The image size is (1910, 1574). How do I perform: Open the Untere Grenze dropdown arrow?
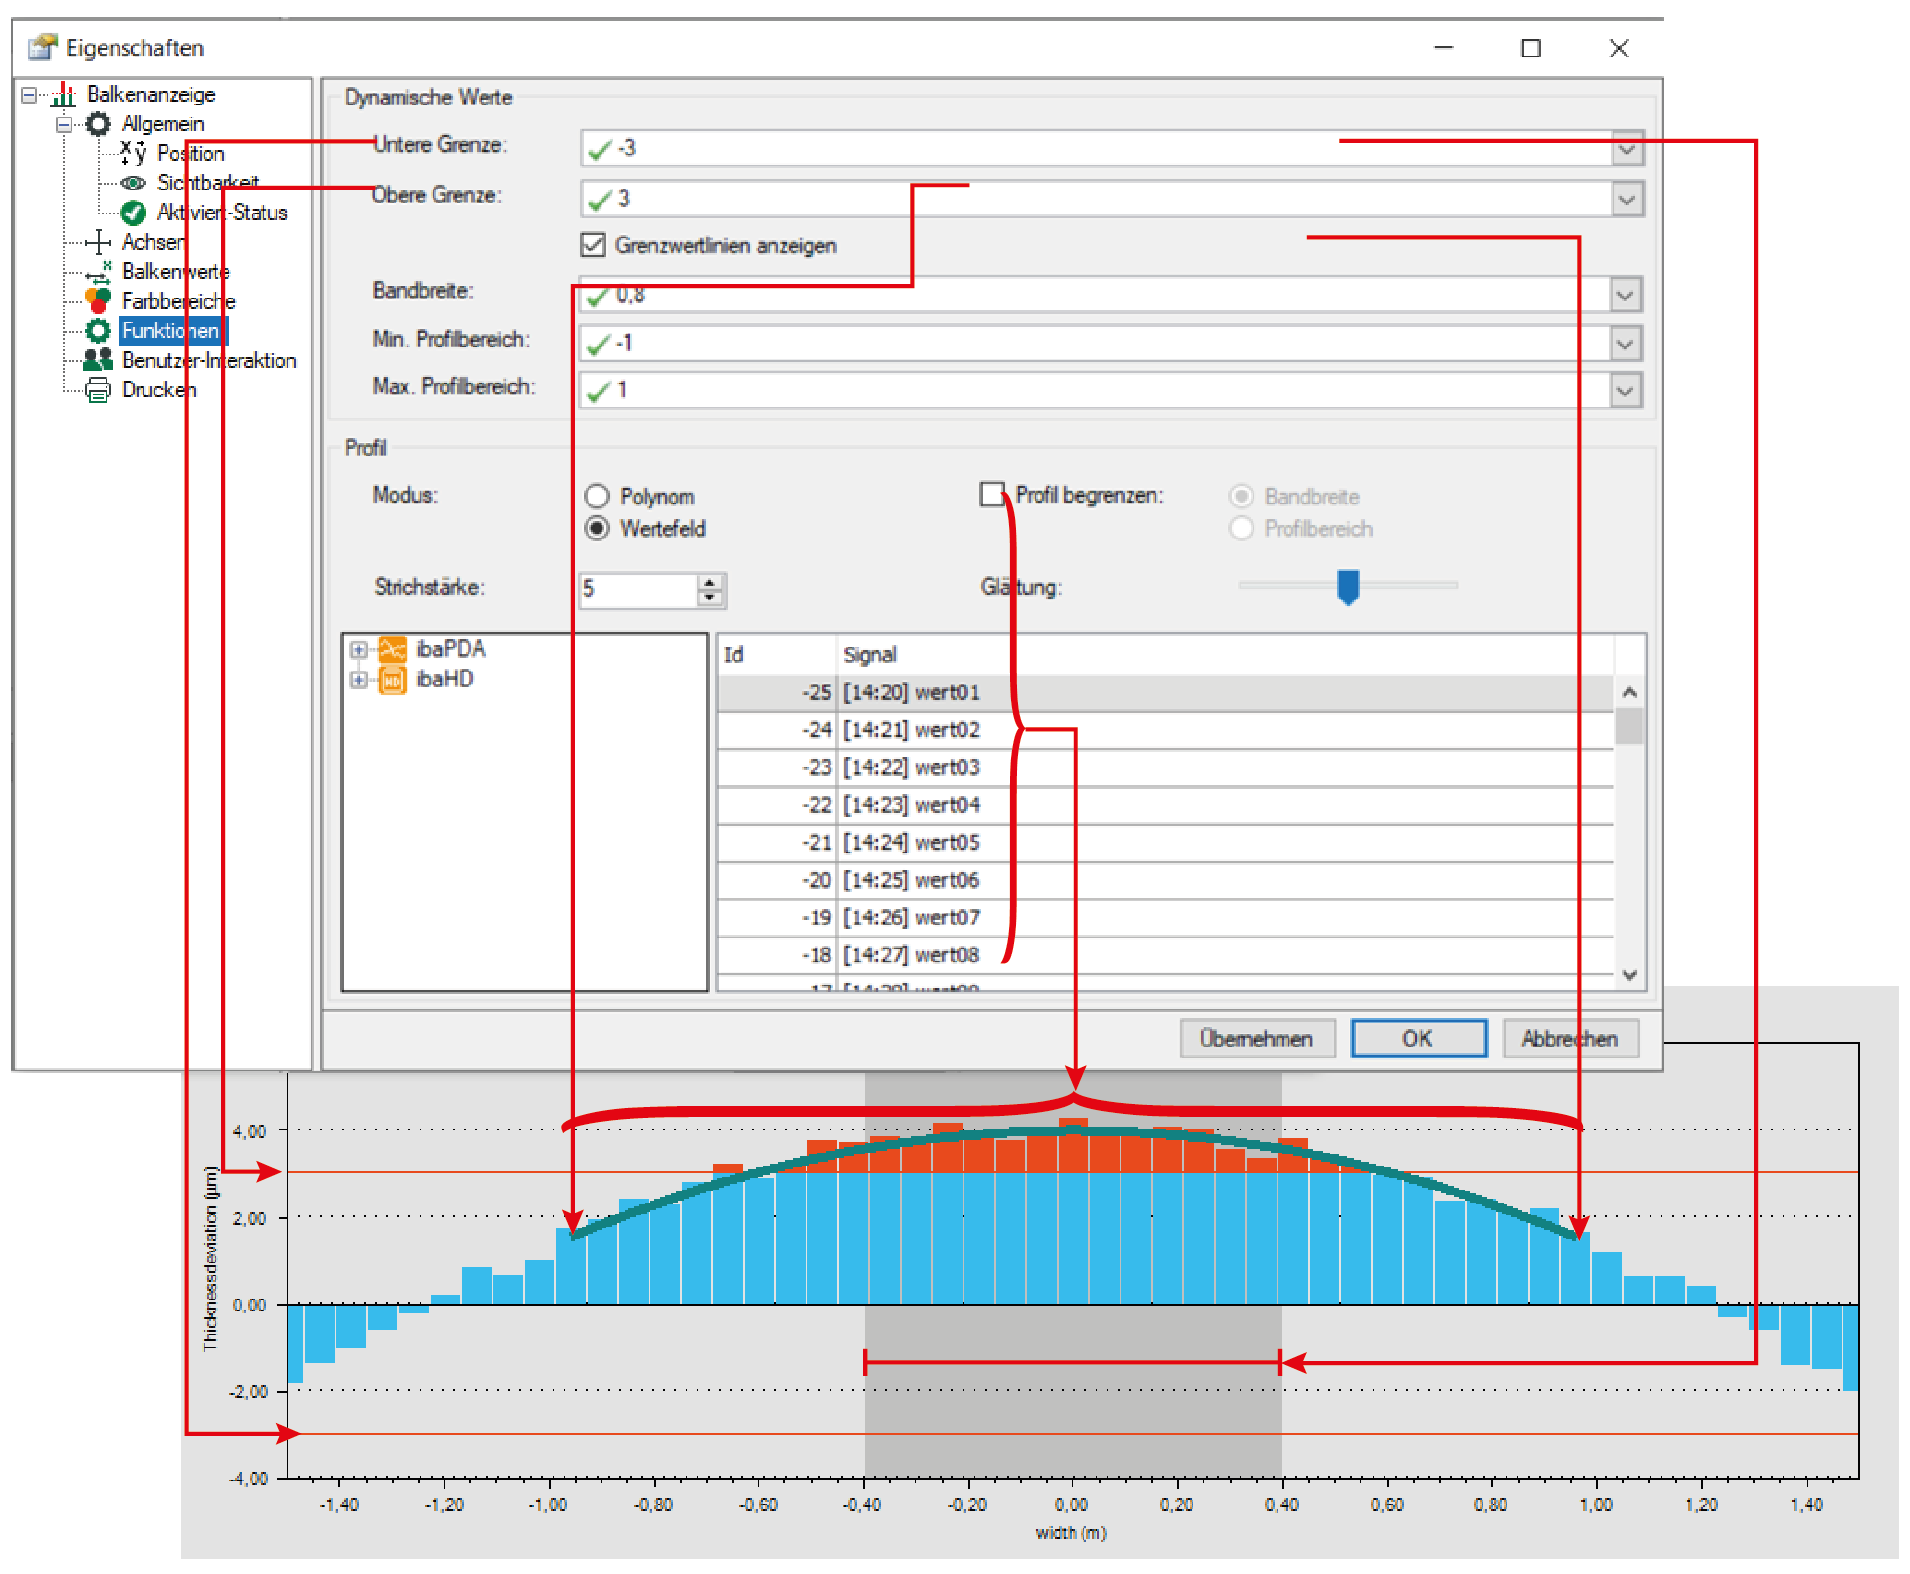pos(1627,149)
